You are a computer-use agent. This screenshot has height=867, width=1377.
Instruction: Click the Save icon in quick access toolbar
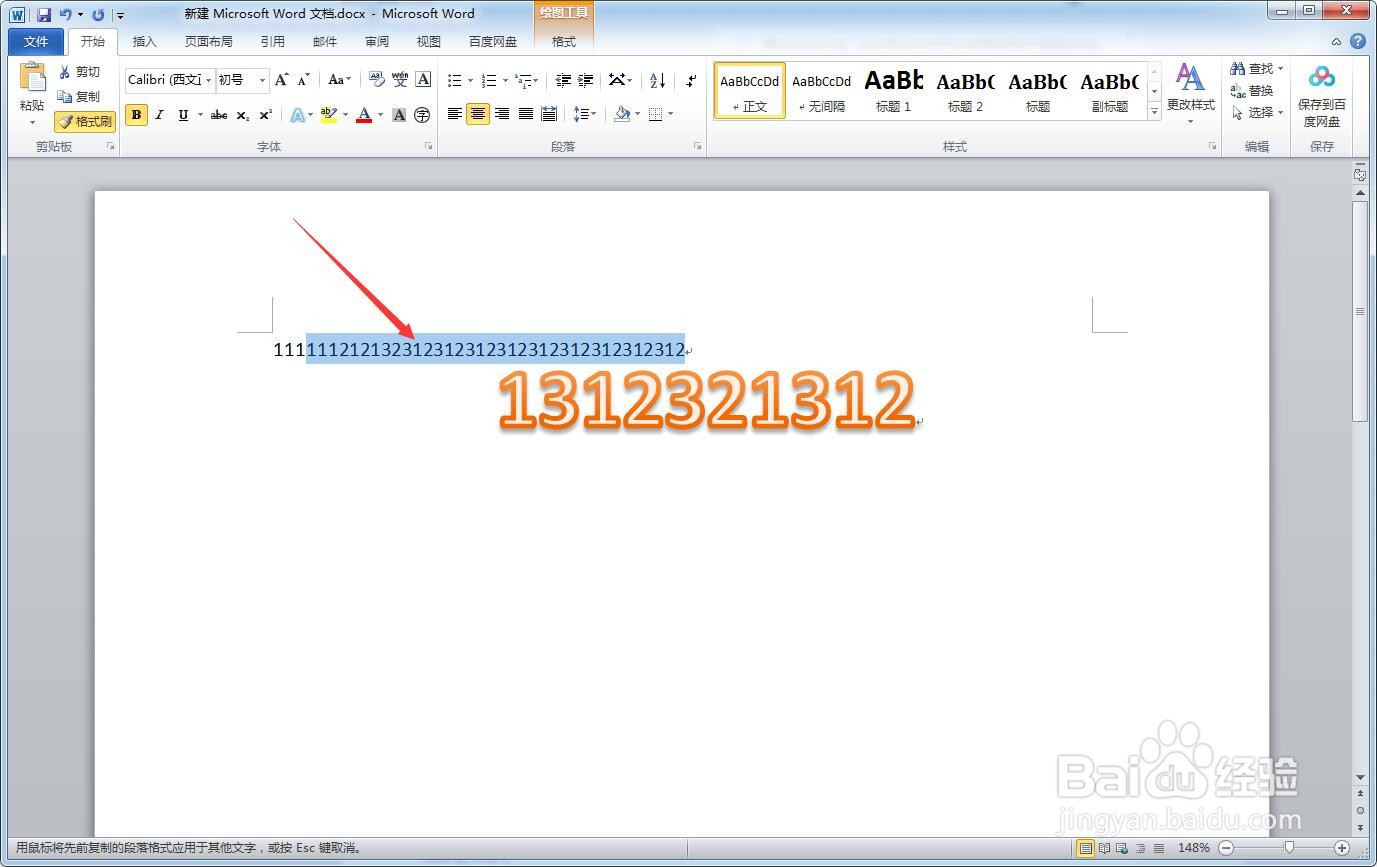[44, 15]
